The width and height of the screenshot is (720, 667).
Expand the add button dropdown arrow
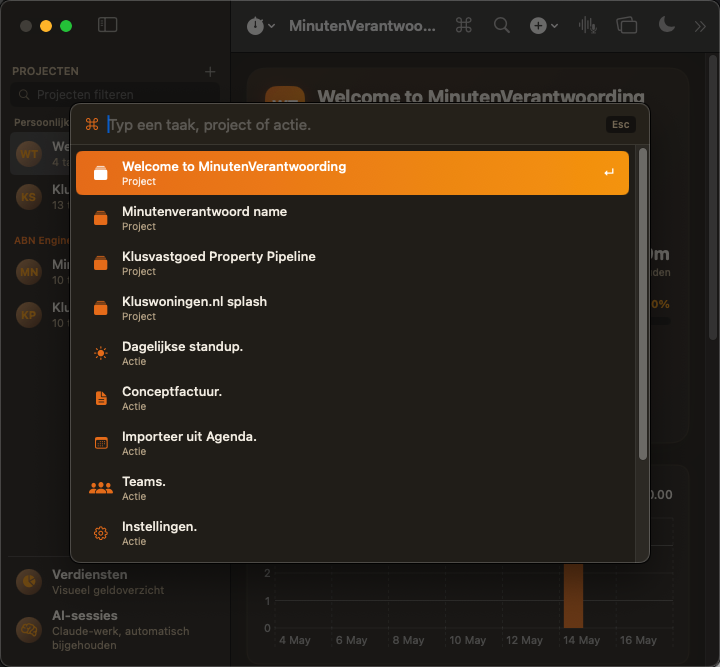(554, 26)
